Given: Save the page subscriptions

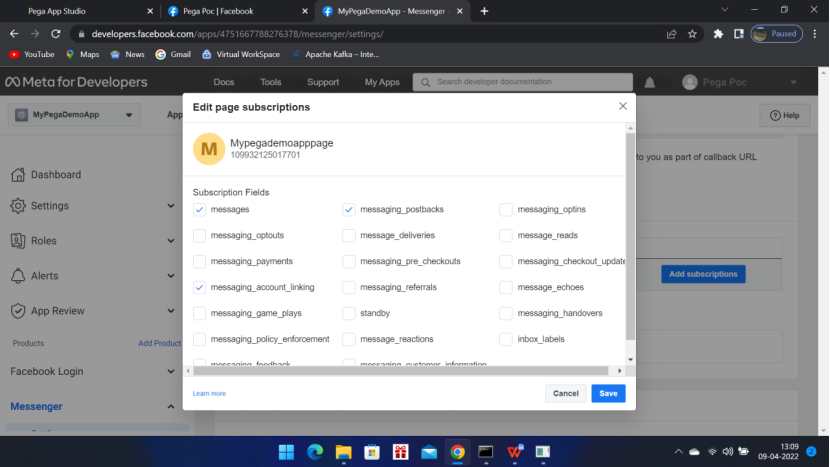Looking at the screenshot, I should 608,393.
